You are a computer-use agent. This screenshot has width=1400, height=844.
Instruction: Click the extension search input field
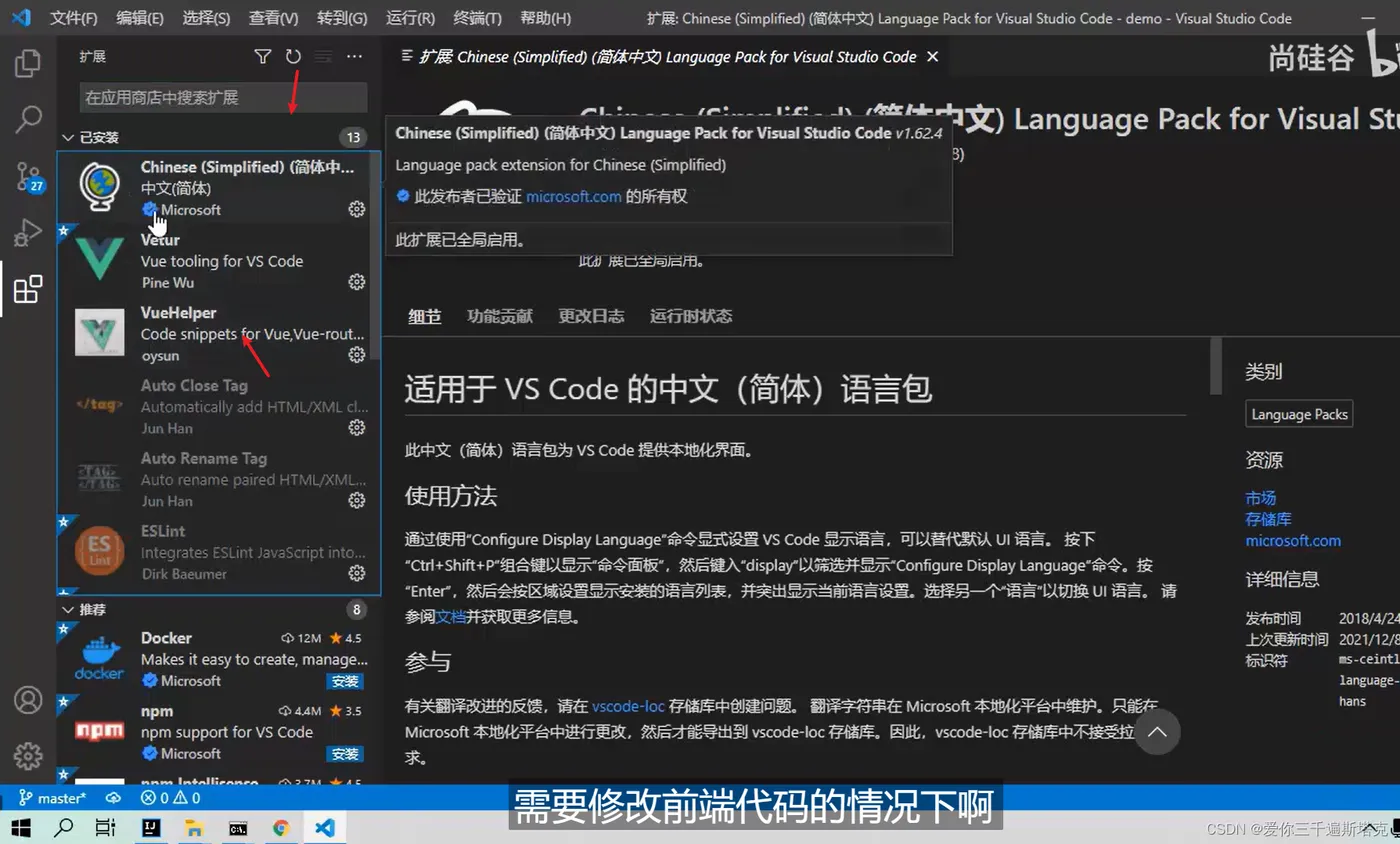point(223,97)
